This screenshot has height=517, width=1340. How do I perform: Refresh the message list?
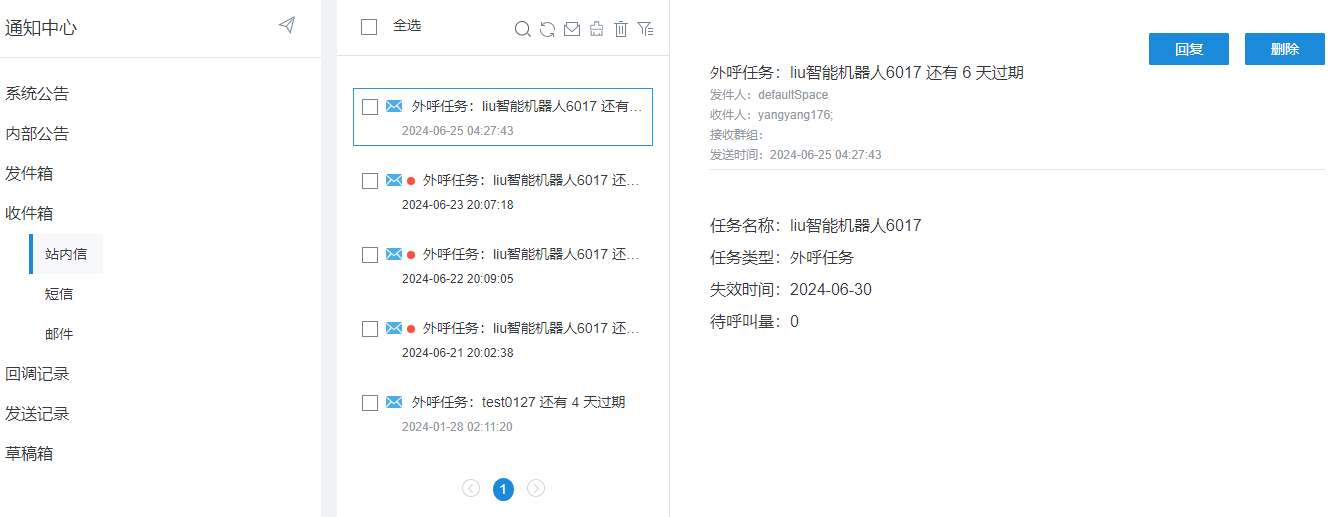pos(547,29)
